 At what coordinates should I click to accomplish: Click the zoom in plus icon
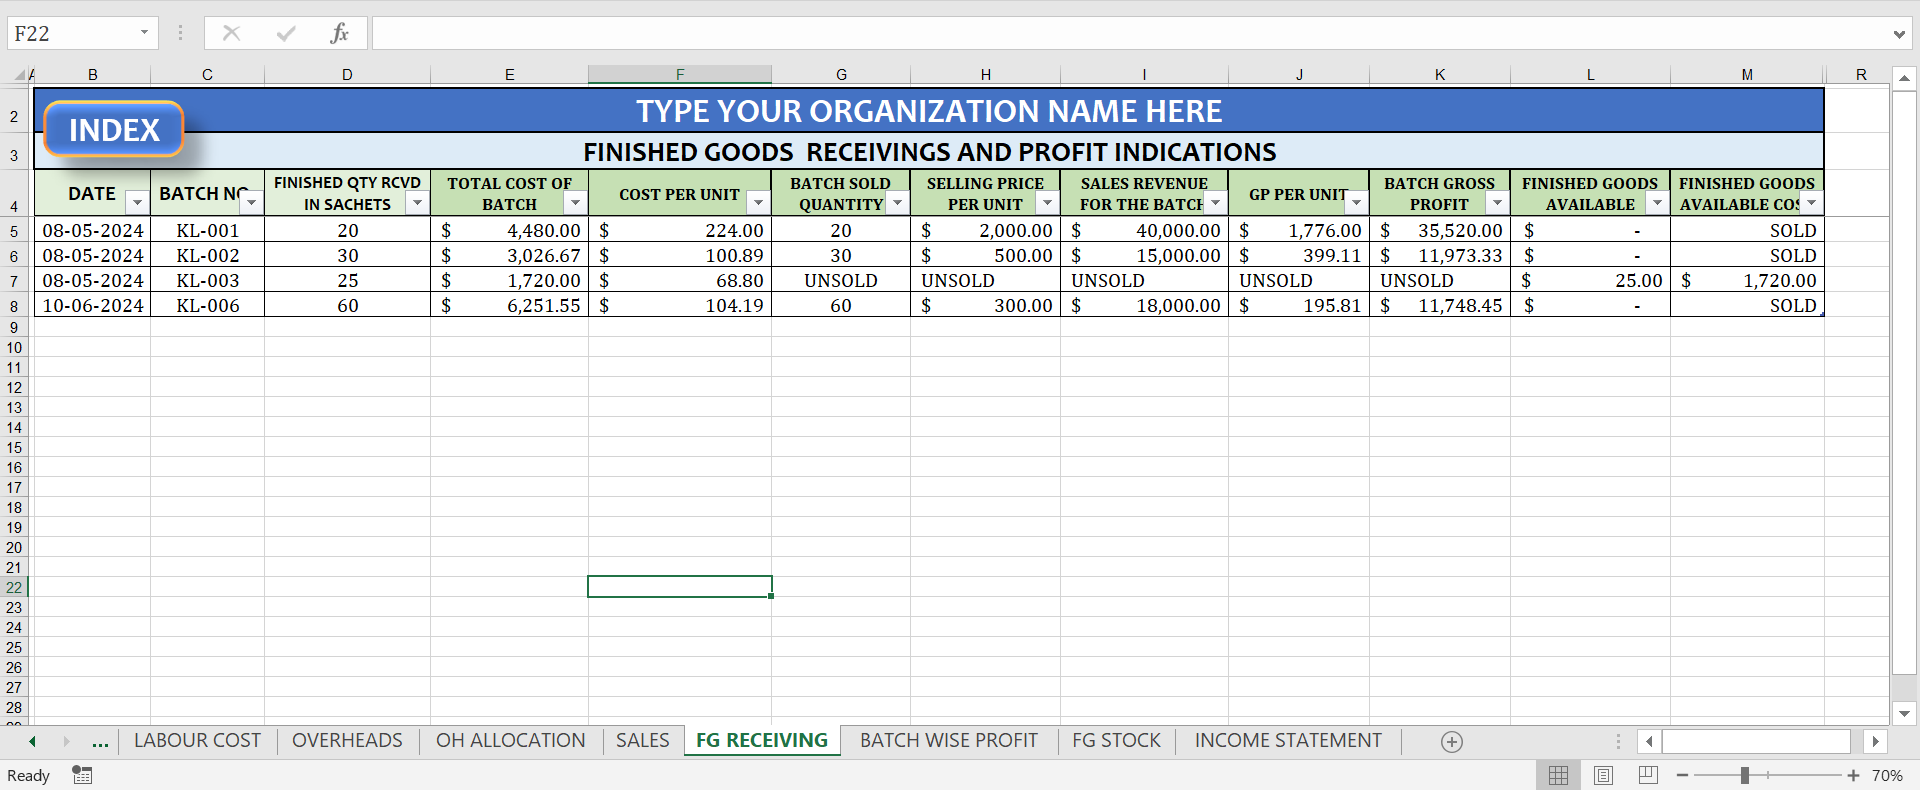tap(1853, 775)
